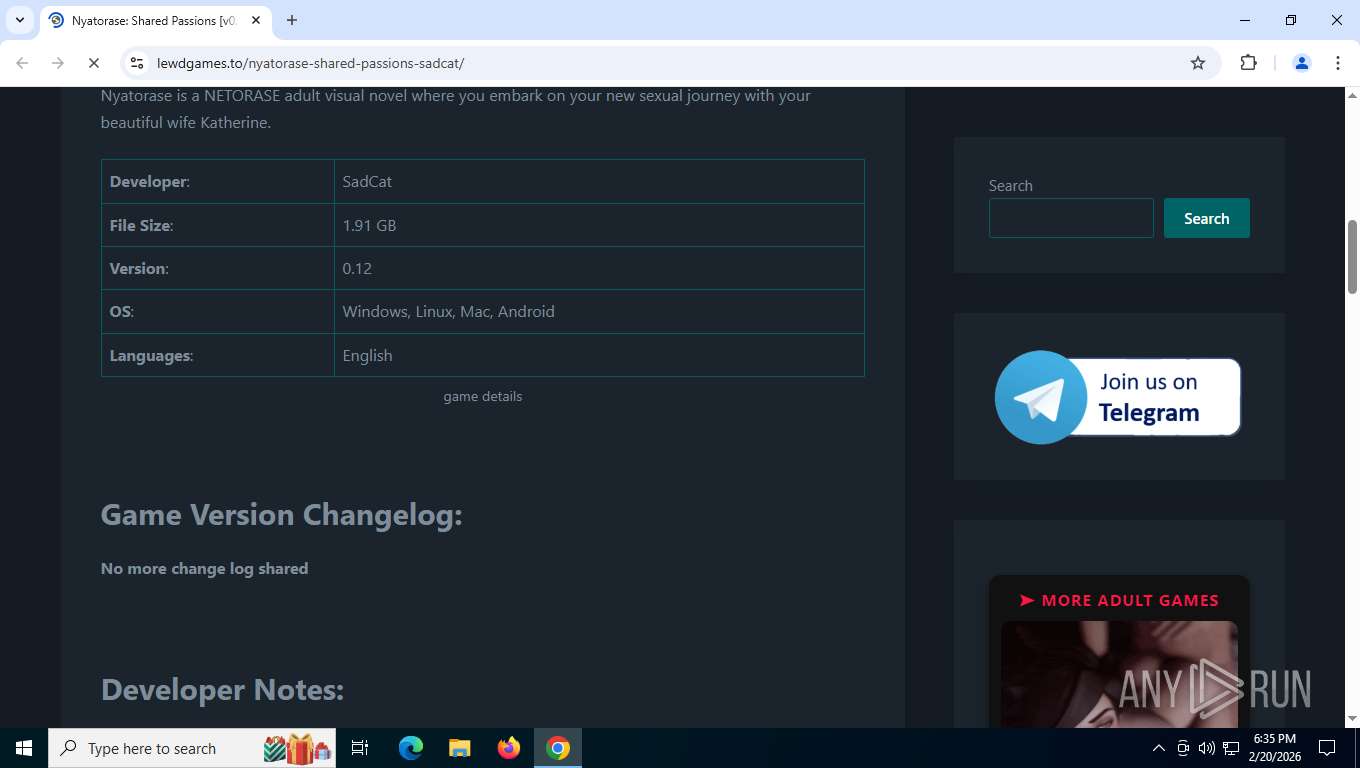Open Chrome three-dot menu

coord(1338,63)
